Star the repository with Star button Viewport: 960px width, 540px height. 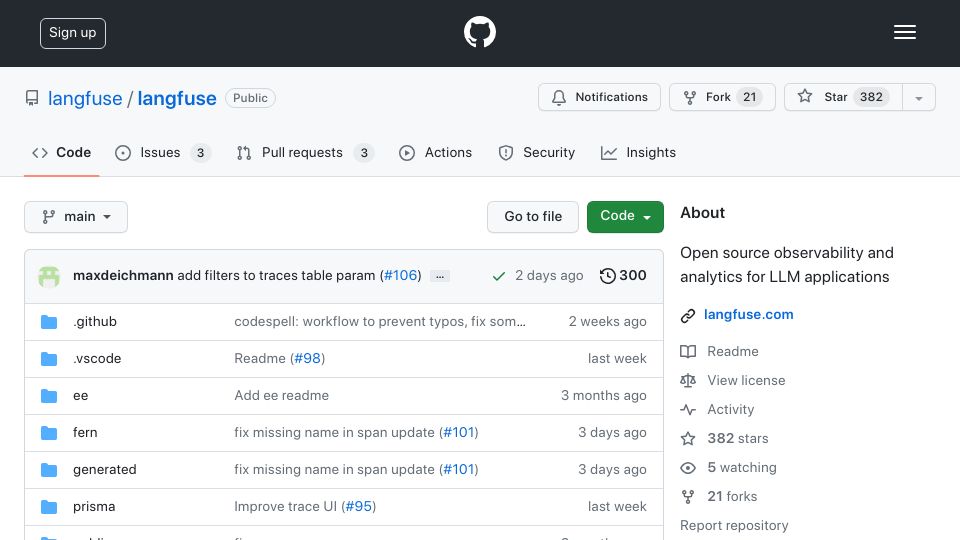(843, 97)
